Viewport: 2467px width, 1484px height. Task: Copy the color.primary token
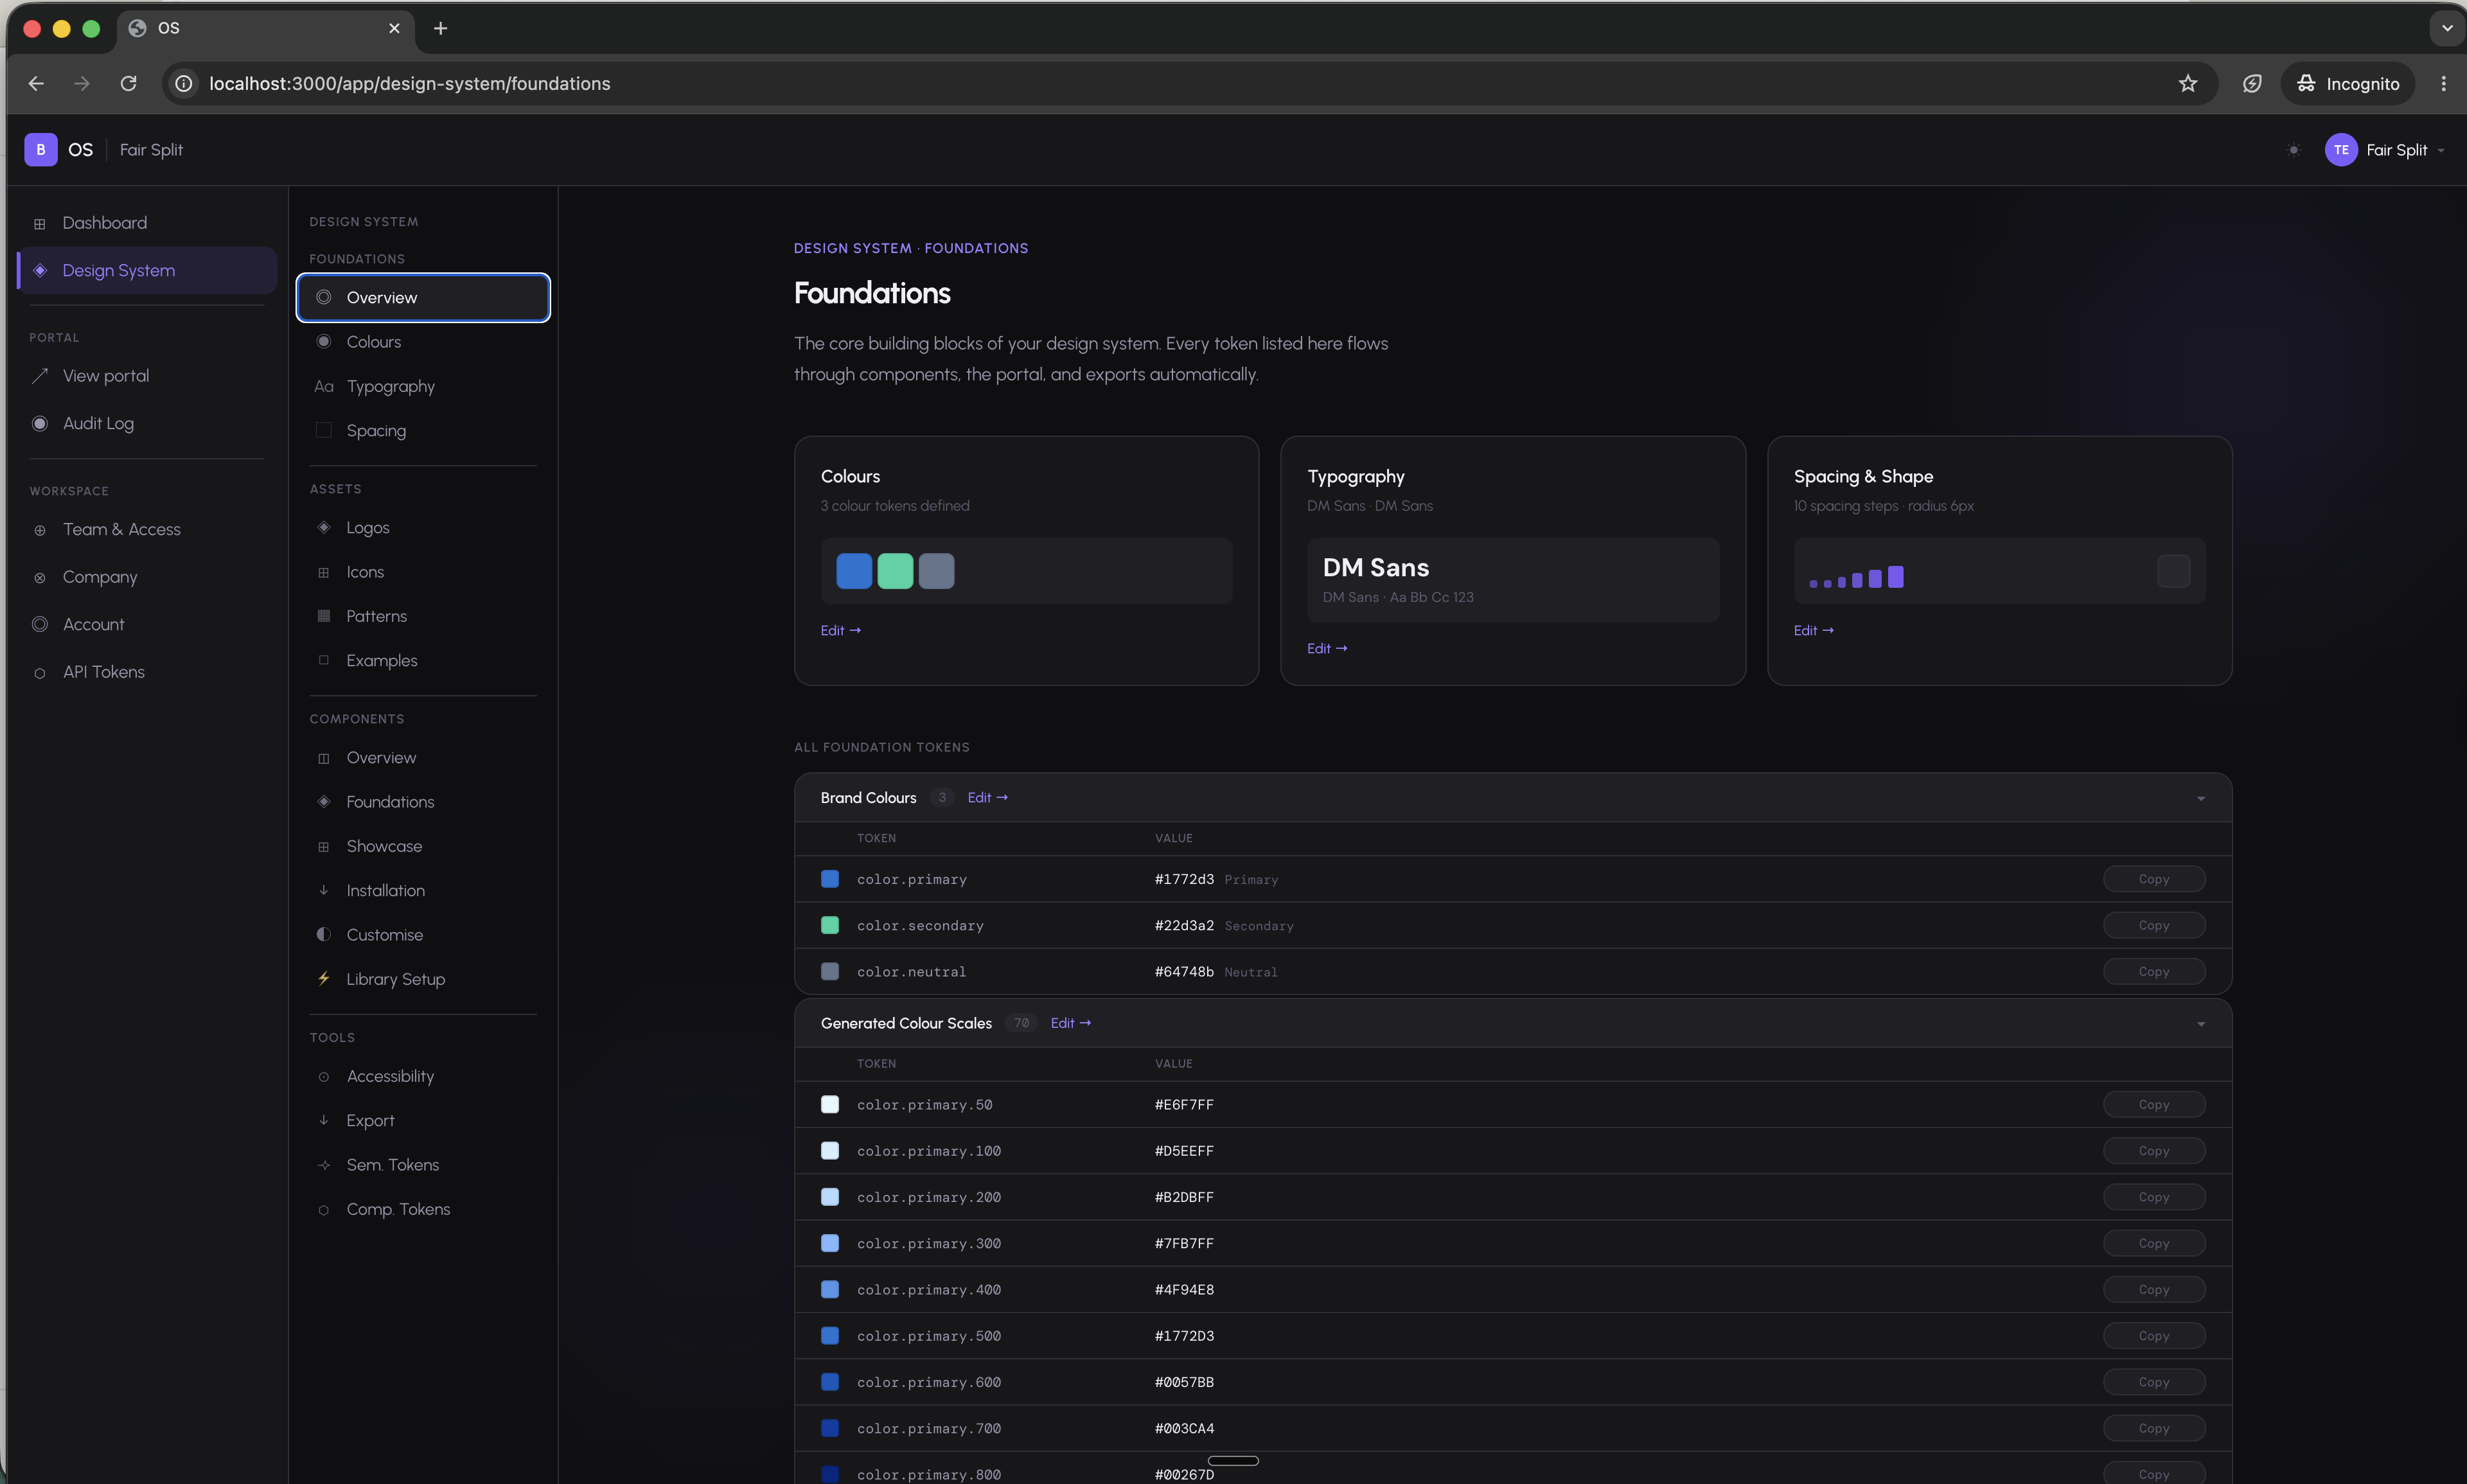click(2154, 879)
